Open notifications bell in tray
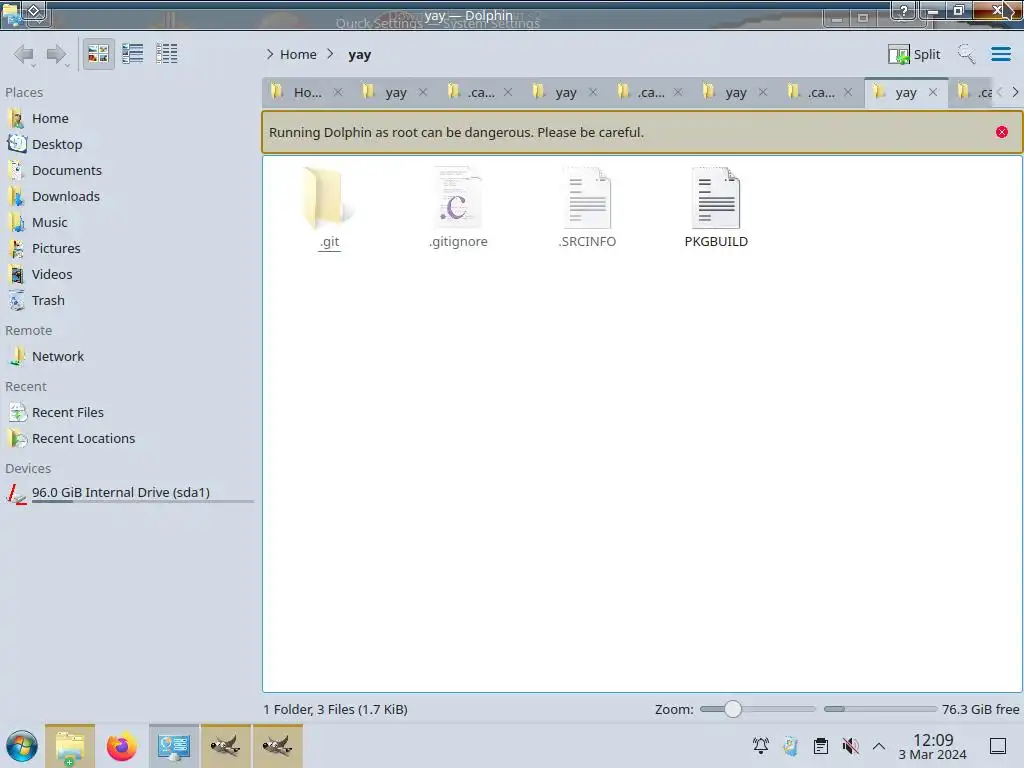This screenshot has width=1024, height=768. pos(761,746)
